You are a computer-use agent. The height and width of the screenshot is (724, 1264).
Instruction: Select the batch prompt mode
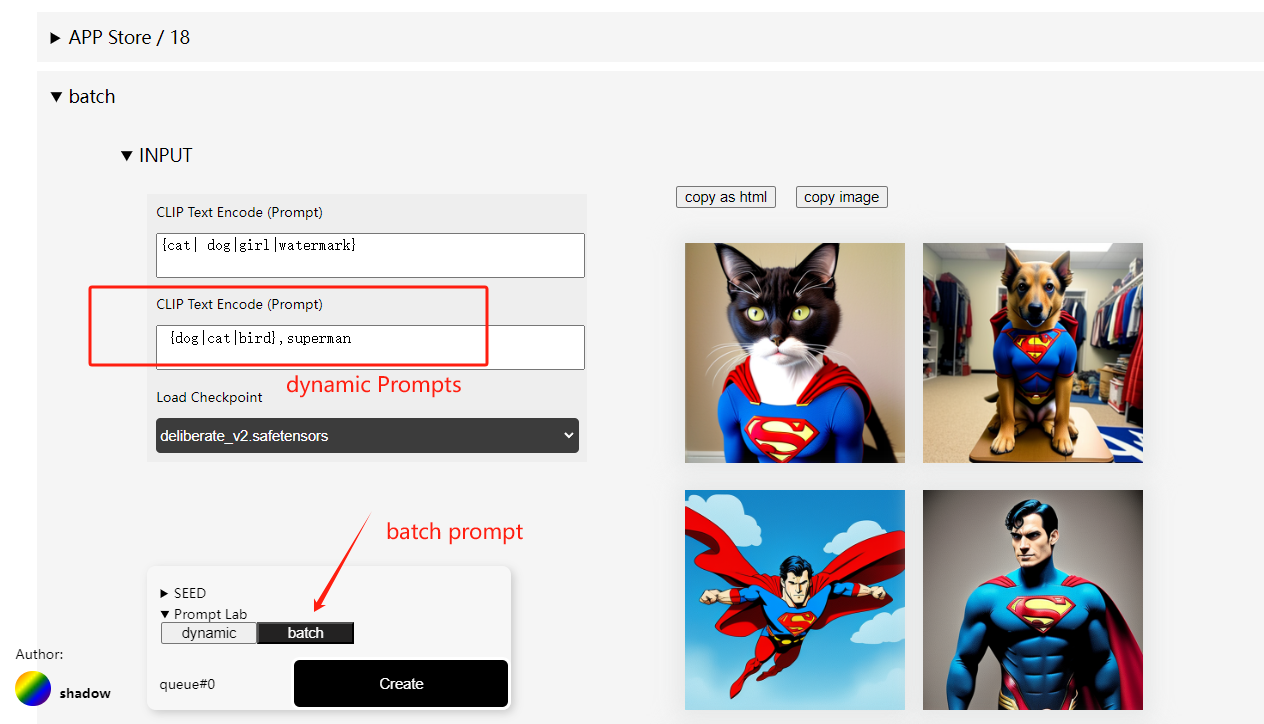tap(306, 633)
